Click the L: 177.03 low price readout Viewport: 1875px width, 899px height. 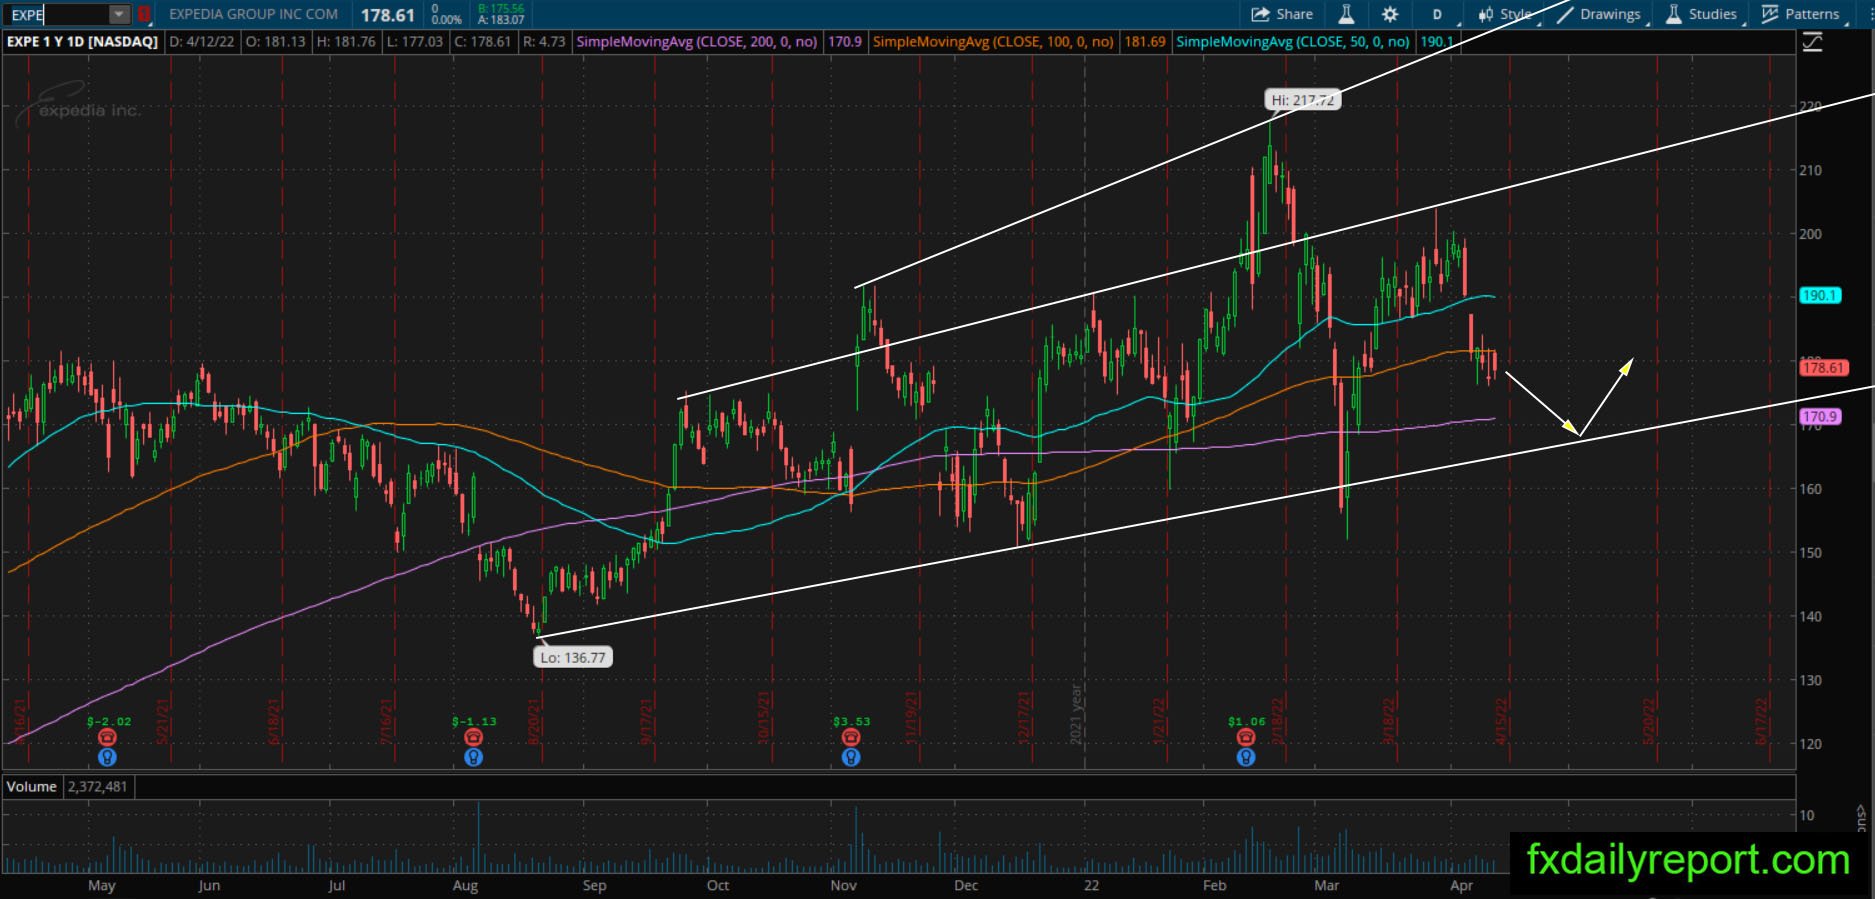(414, 42)
